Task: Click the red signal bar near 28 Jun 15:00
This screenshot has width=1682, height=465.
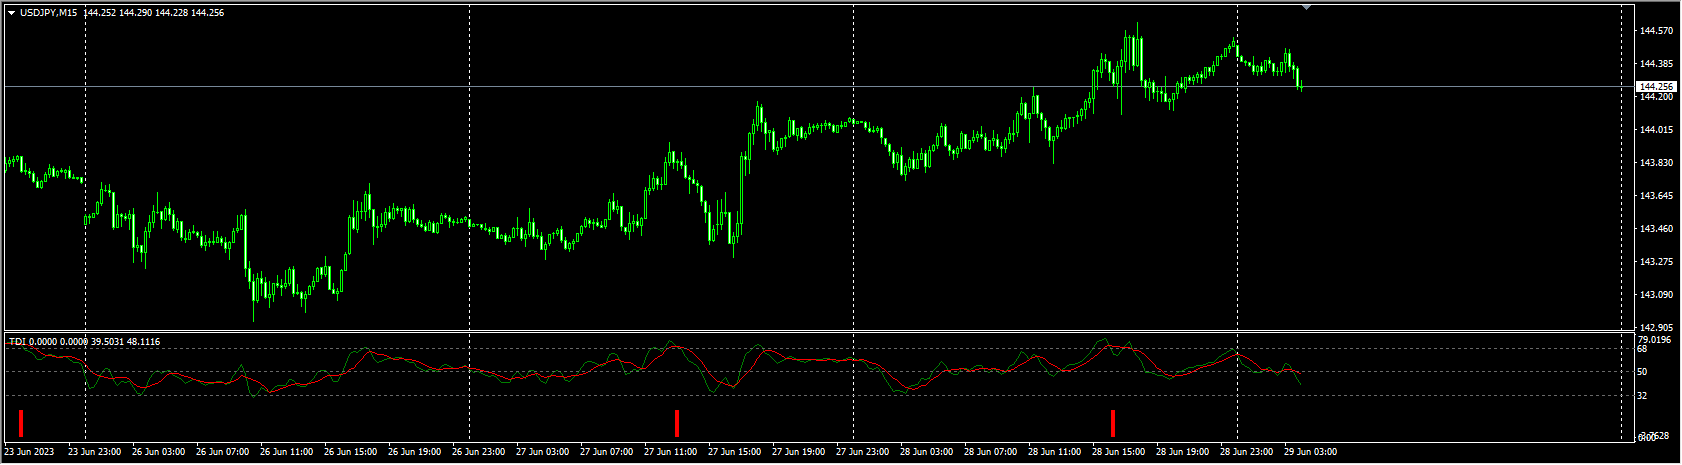Action: pos(1112,423)
